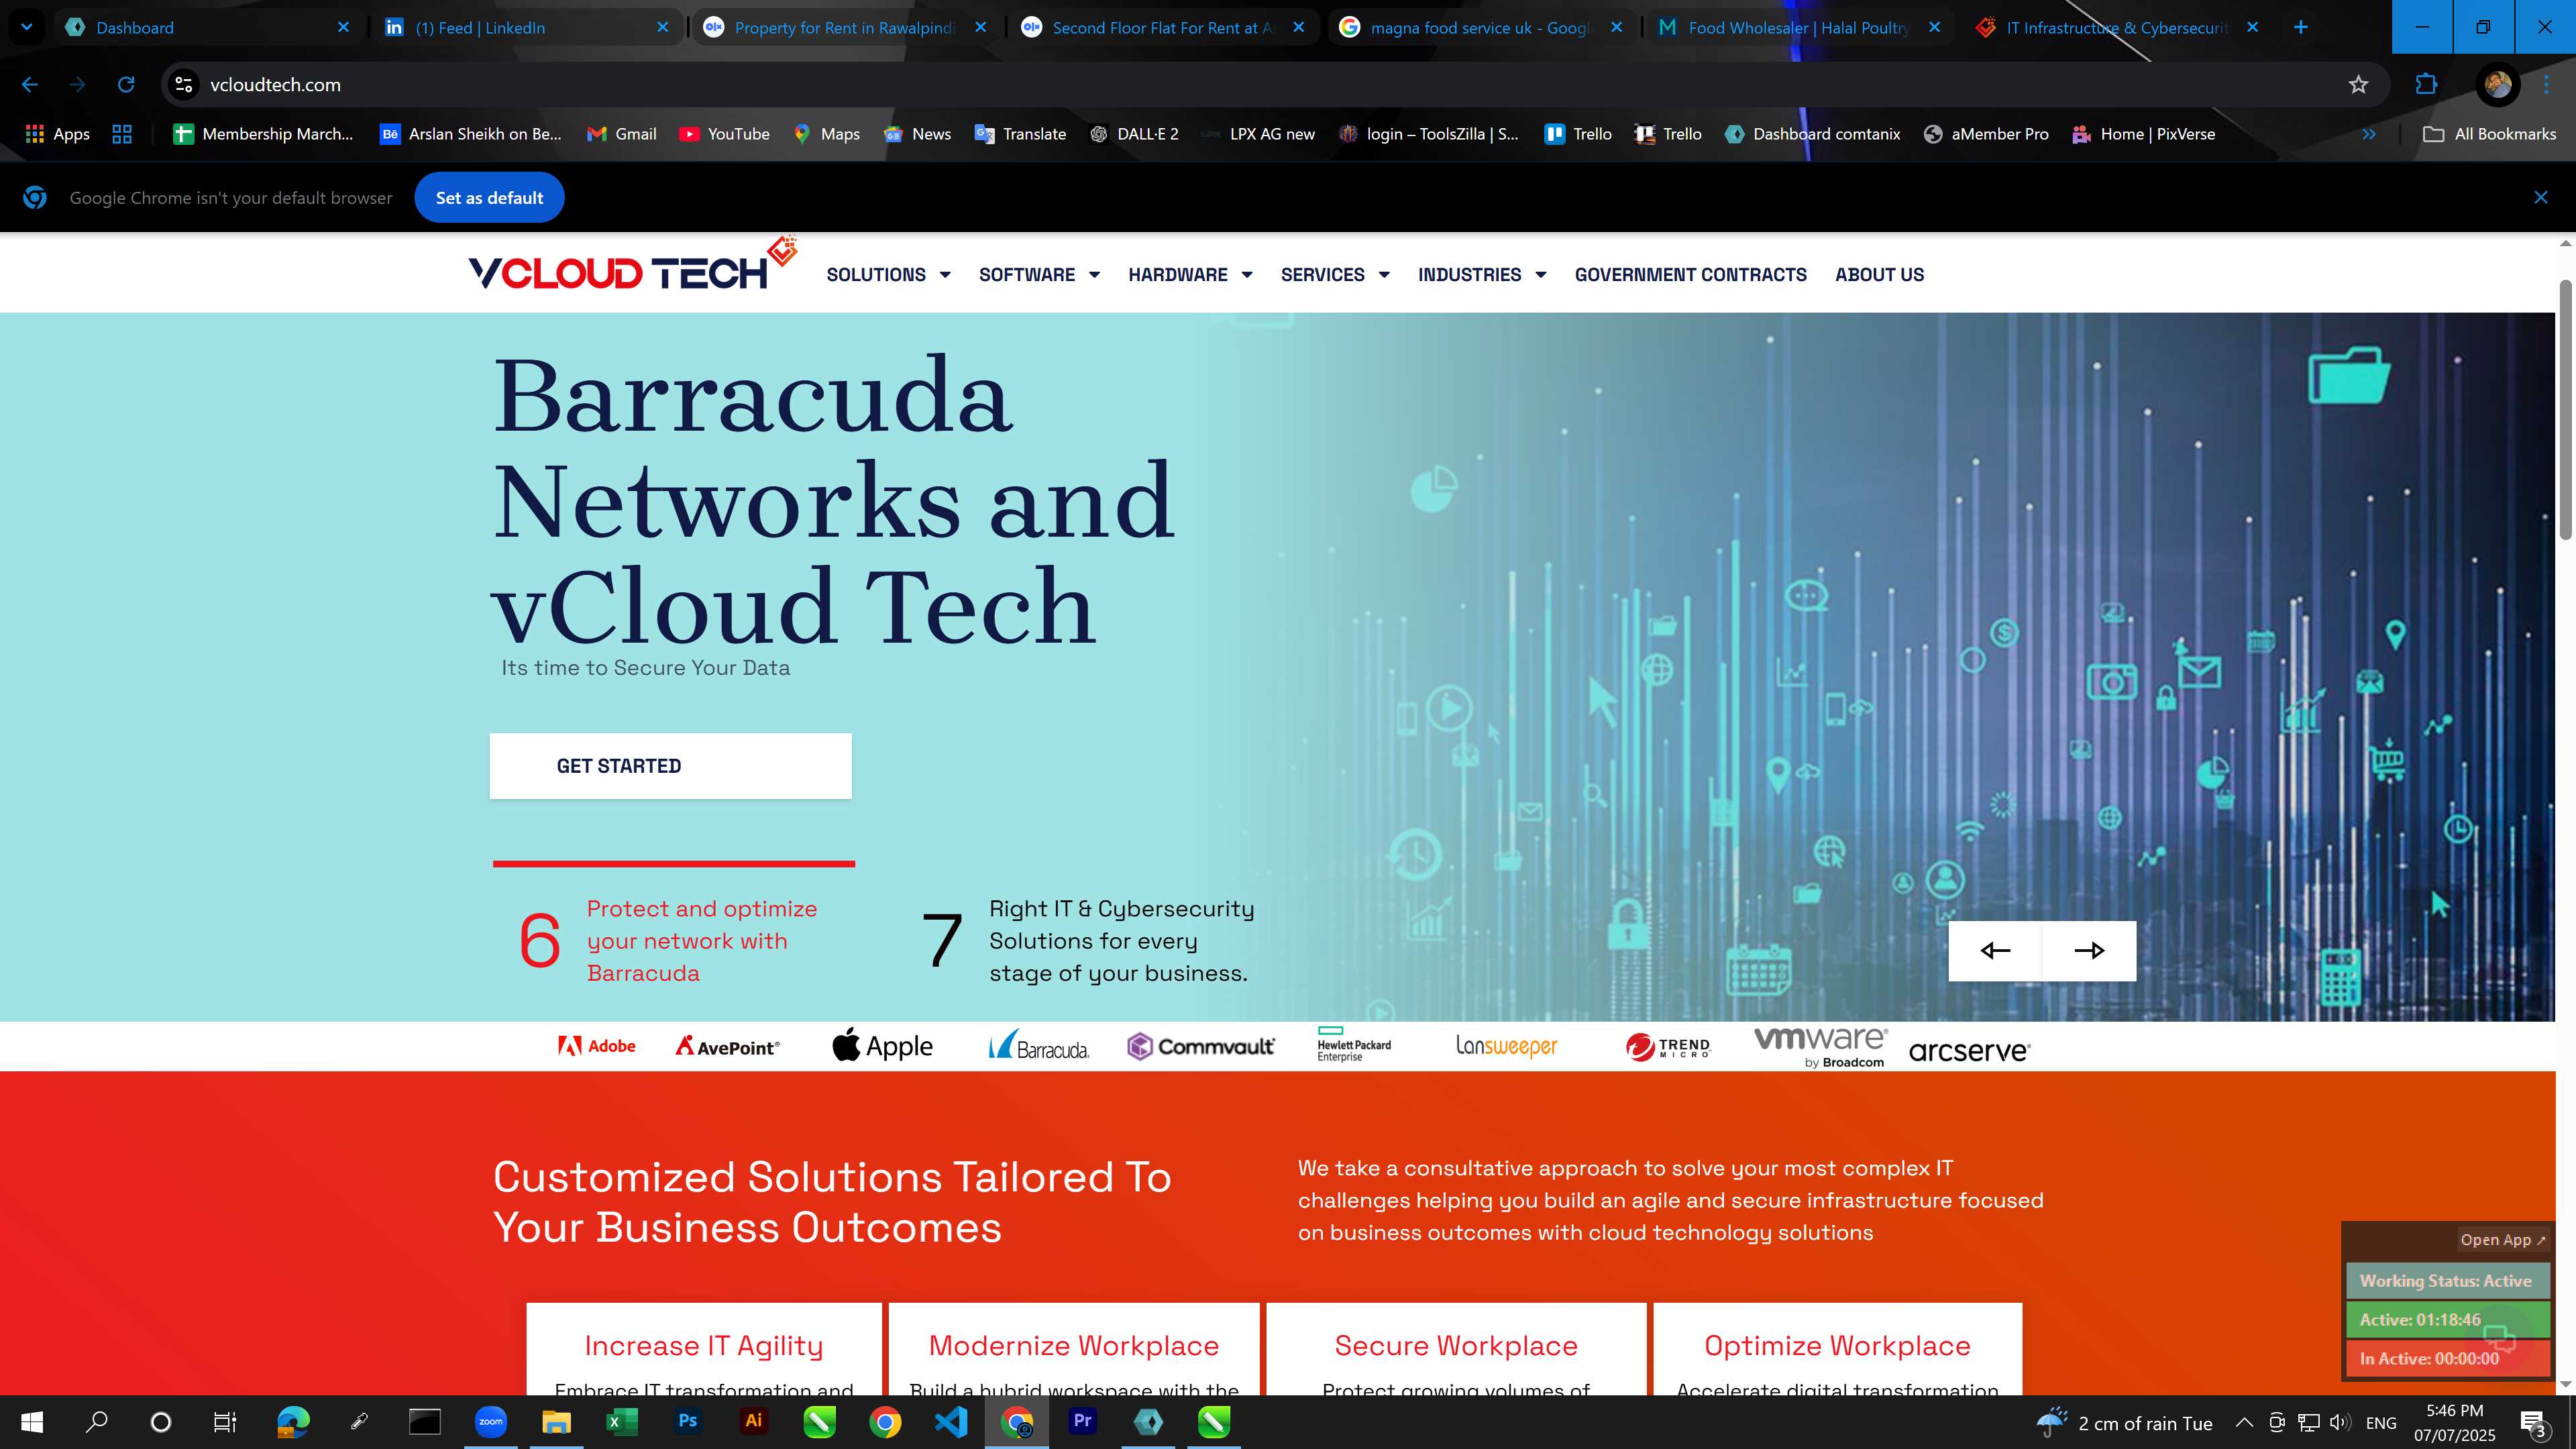The width and height of the screenshot is (2576, 1449).
Task: Open Increase IT Agility card
Action: click(704, 1349)
